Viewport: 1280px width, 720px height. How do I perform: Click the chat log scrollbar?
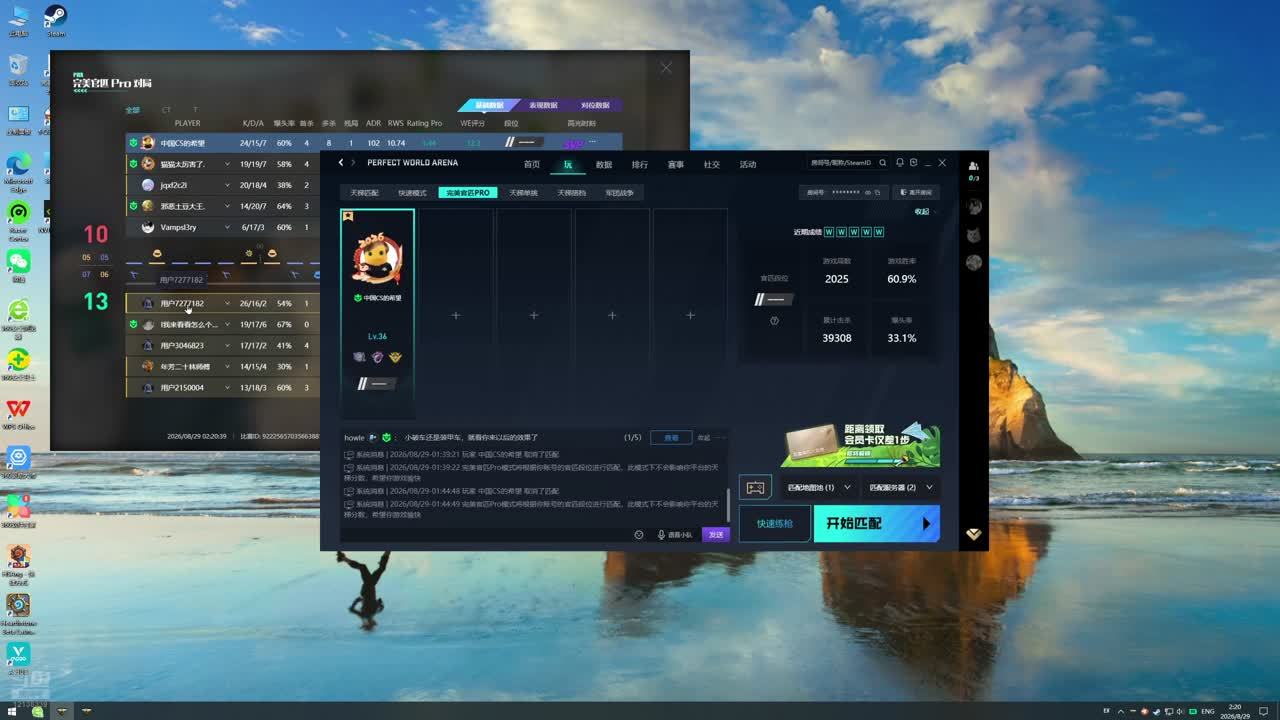(x=728, y=504)
